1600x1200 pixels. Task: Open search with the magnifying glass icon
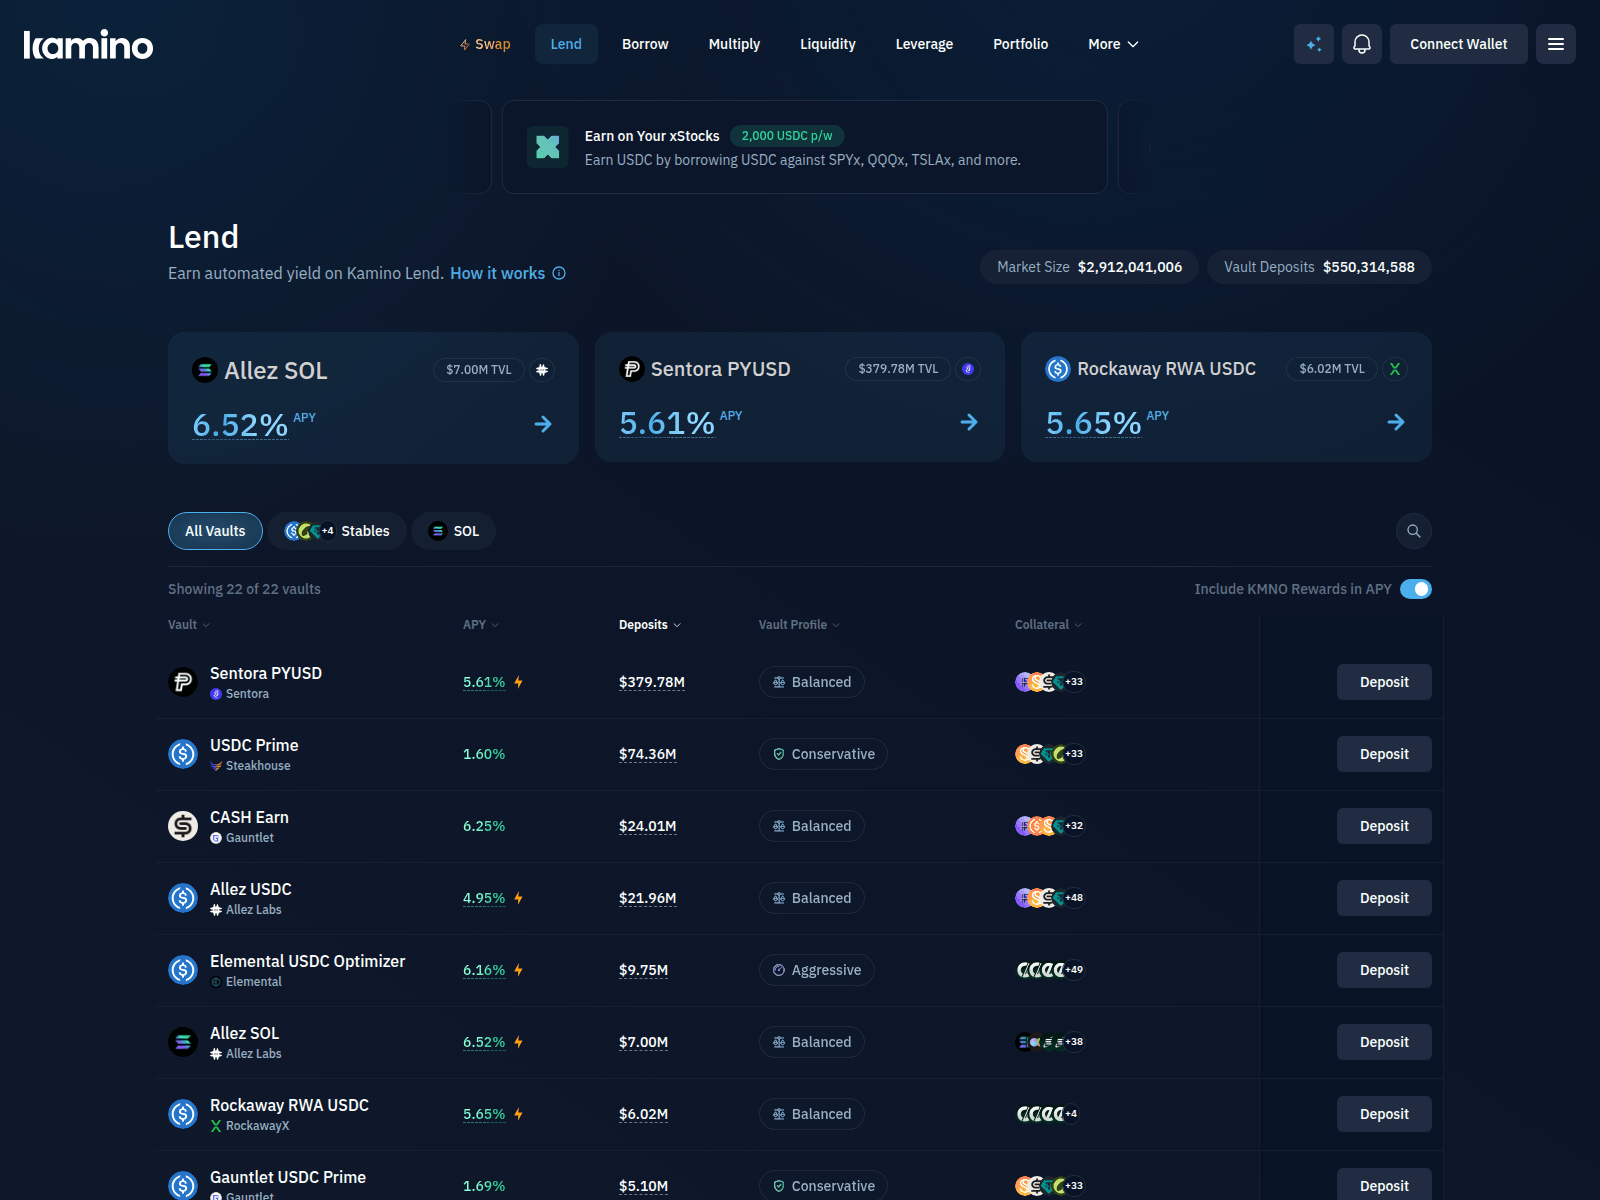coord(1413,531)
